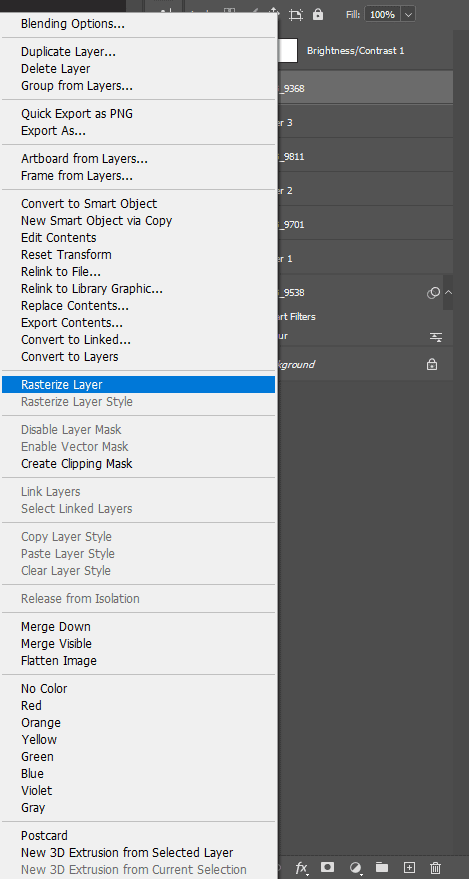The height and width of the screenshot is (879, 469).
Task: Toggle the Lock all padlock icon
Action: point(318,14)
